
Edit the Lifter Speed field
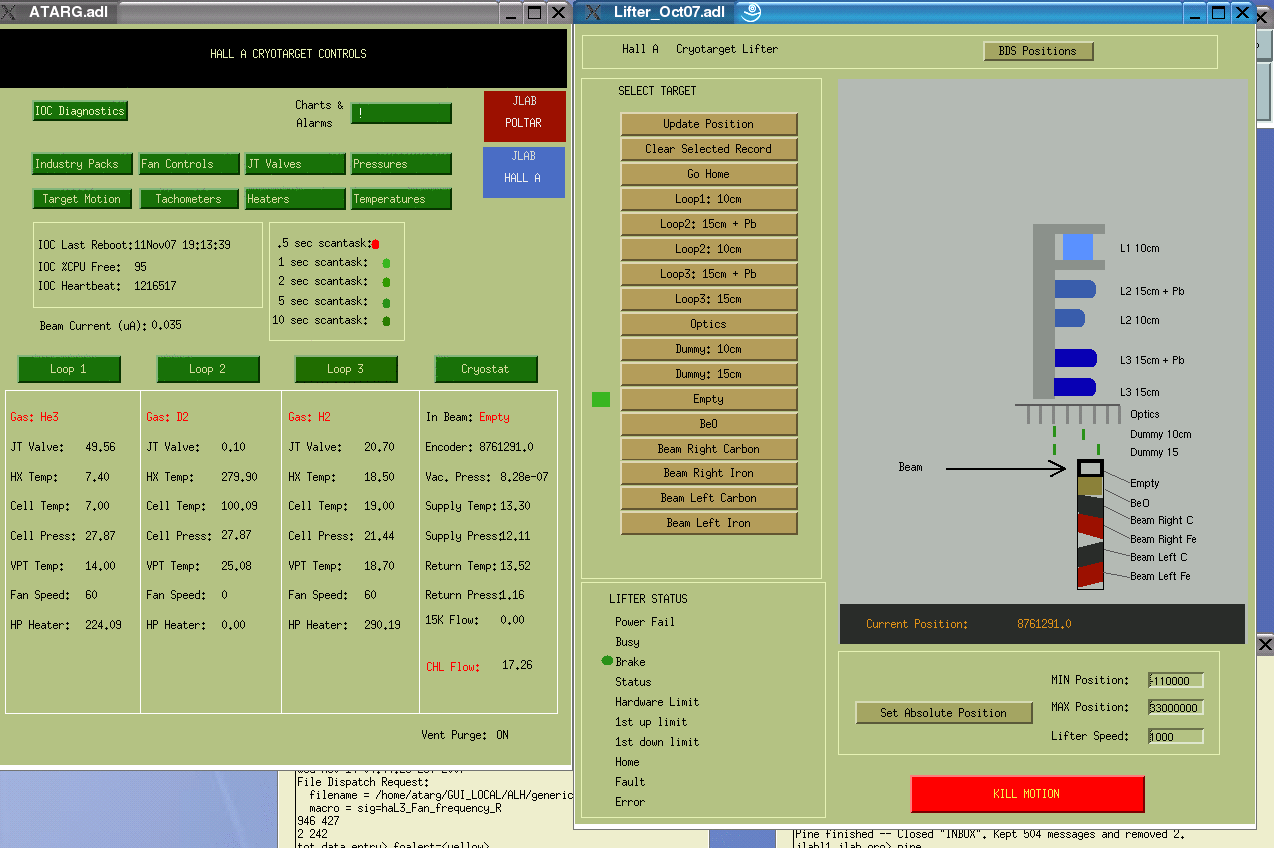click(1176, 736)
